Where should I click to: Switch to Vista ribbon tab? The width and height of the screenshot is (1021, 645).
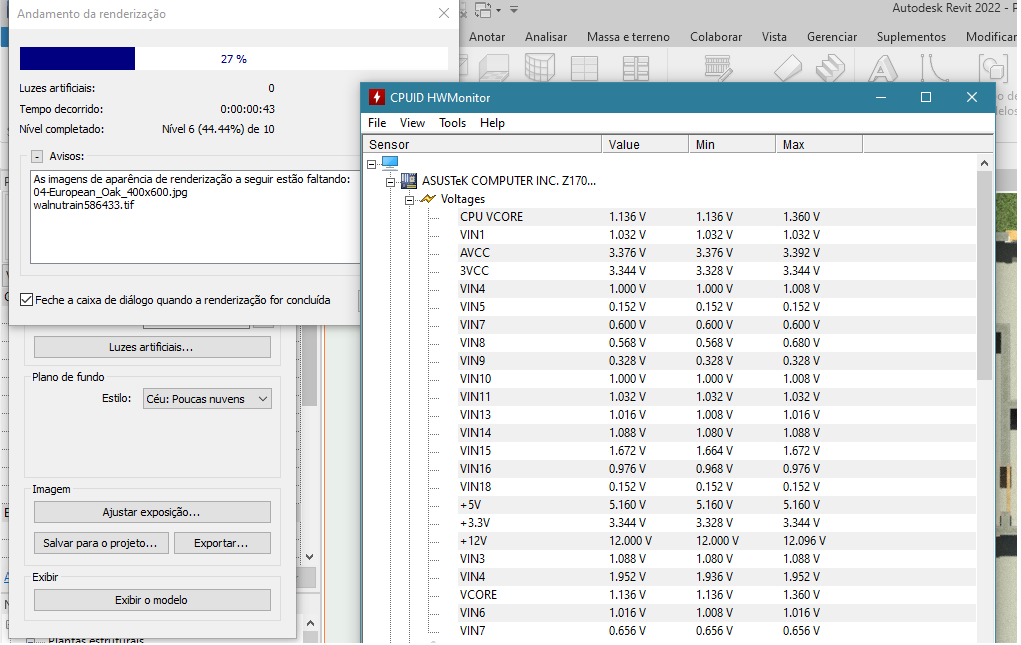tap(774, 36)
